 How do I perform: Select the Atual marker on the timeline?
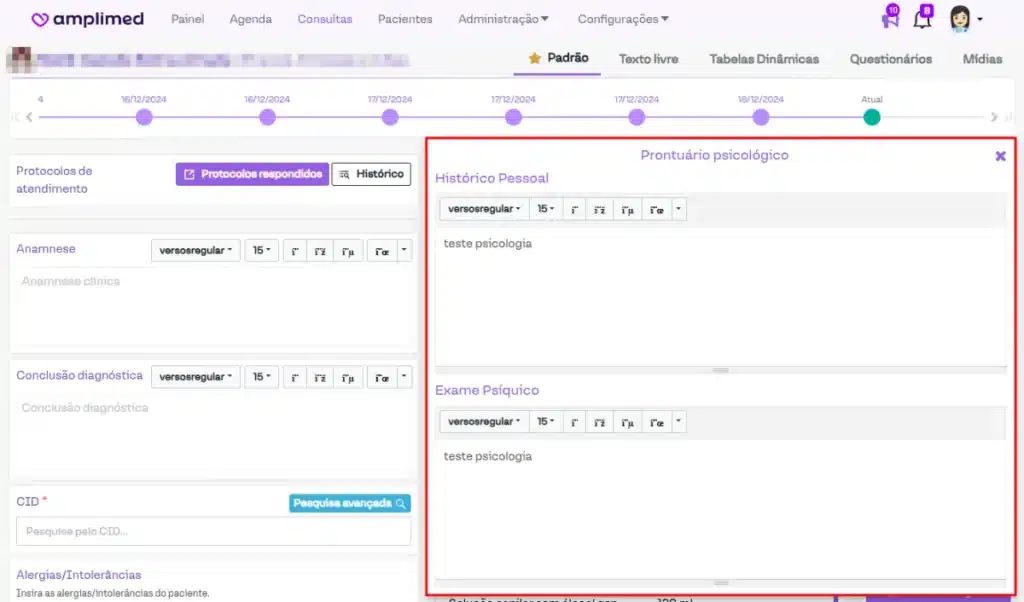[871, 117]
